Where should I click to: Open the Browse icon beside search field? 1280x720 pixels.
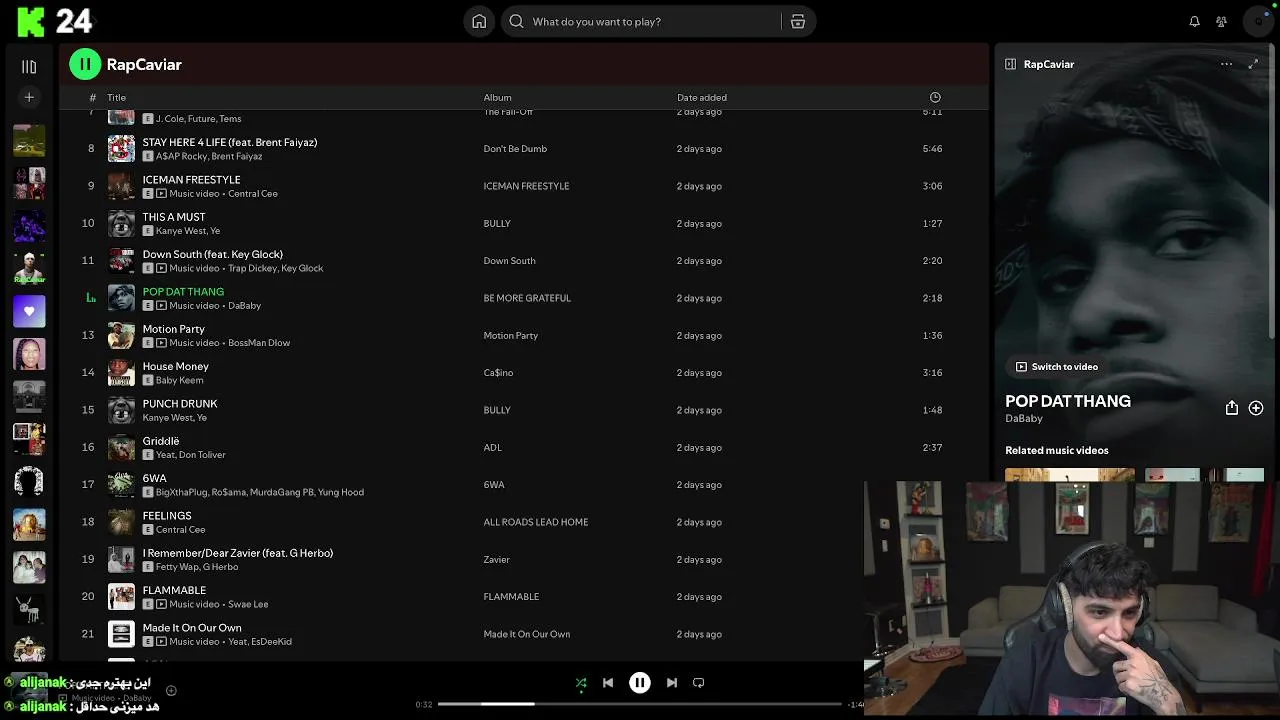798,21
